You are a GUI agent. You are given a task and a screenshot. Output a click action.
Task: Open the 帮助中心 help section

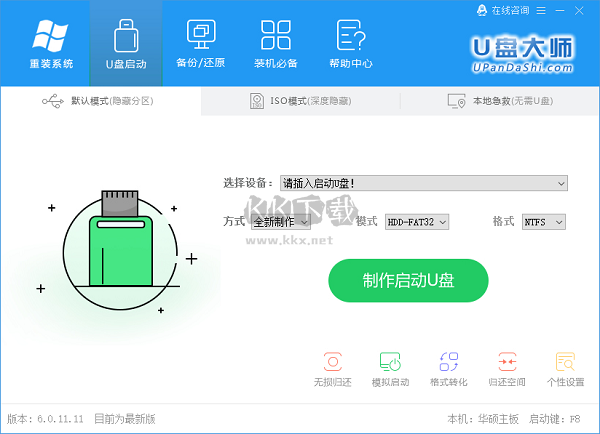(x=351, y=44)
